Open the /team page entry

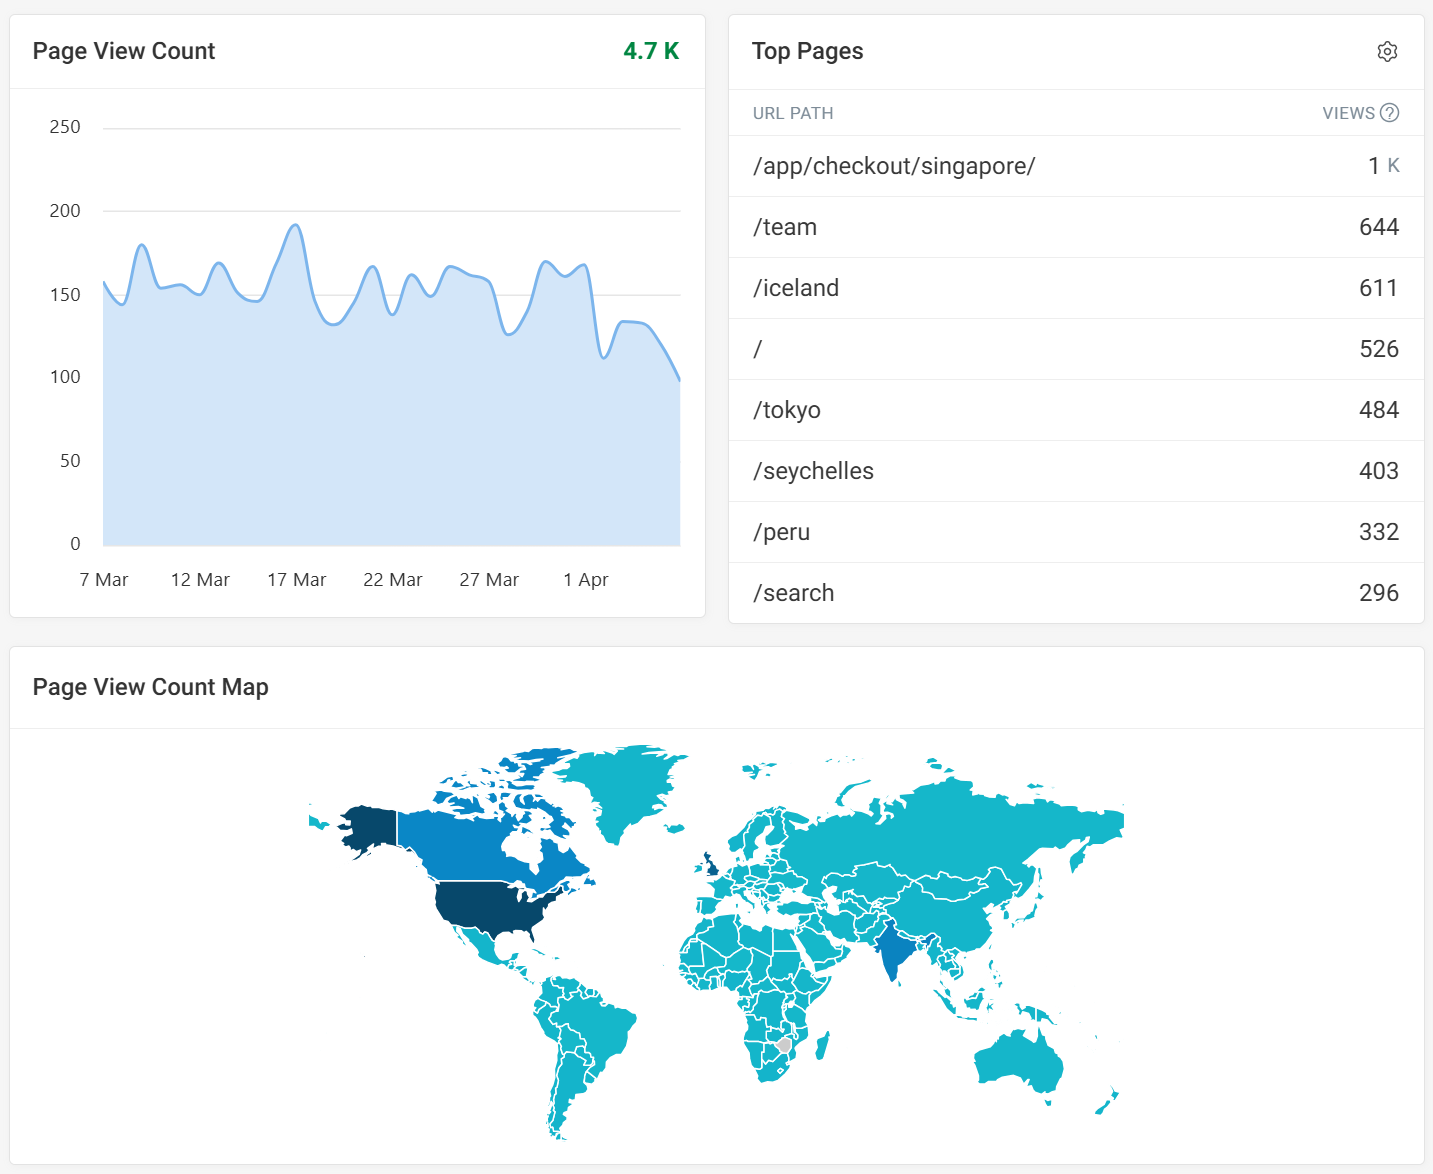[785, 227]
